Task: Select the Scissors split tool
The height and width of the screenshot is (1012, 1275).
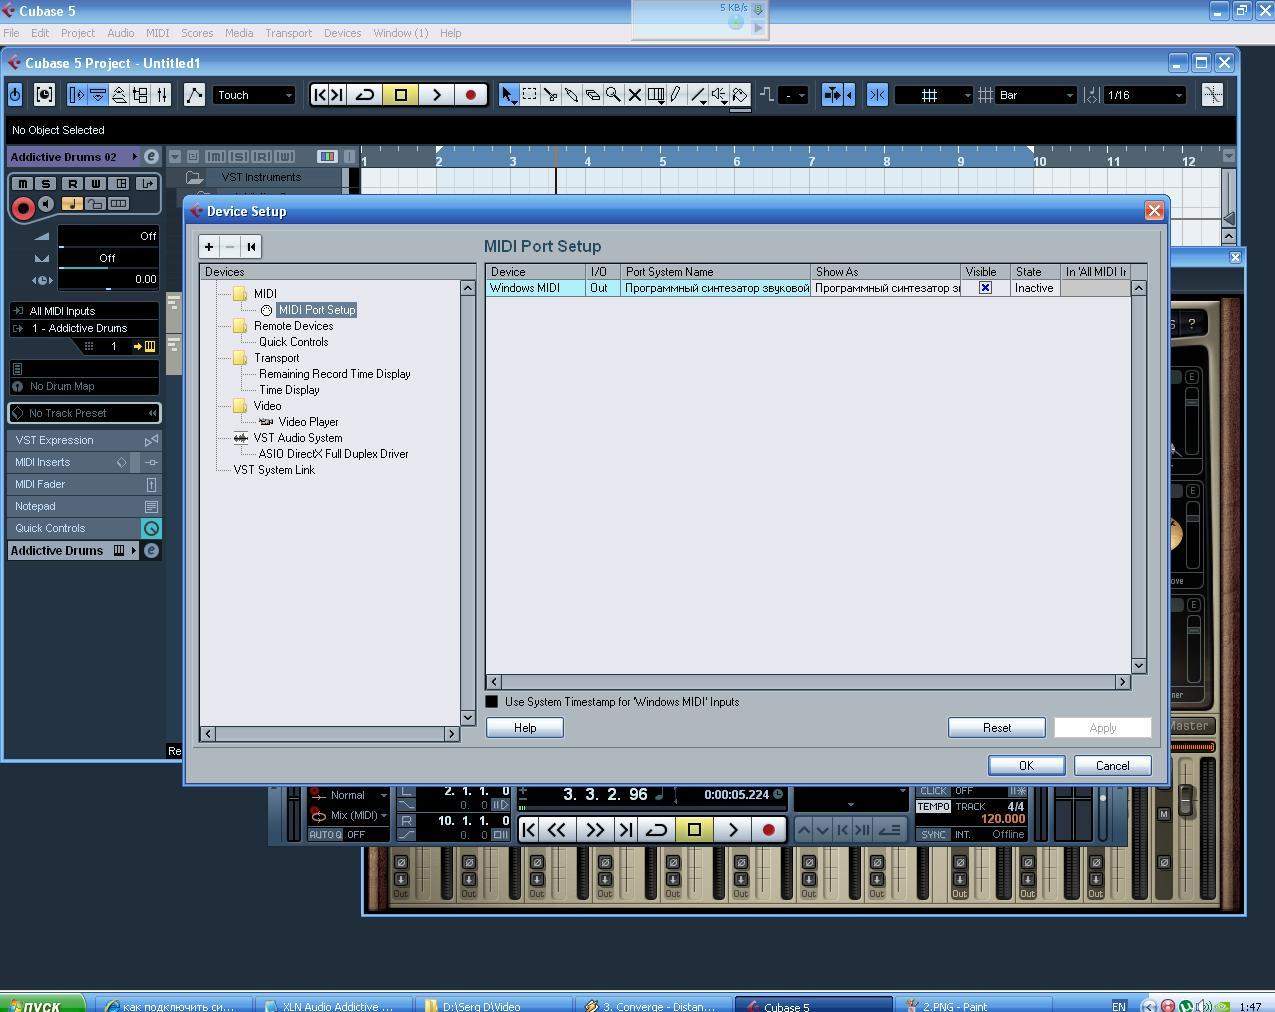Action: coord(551,95)
